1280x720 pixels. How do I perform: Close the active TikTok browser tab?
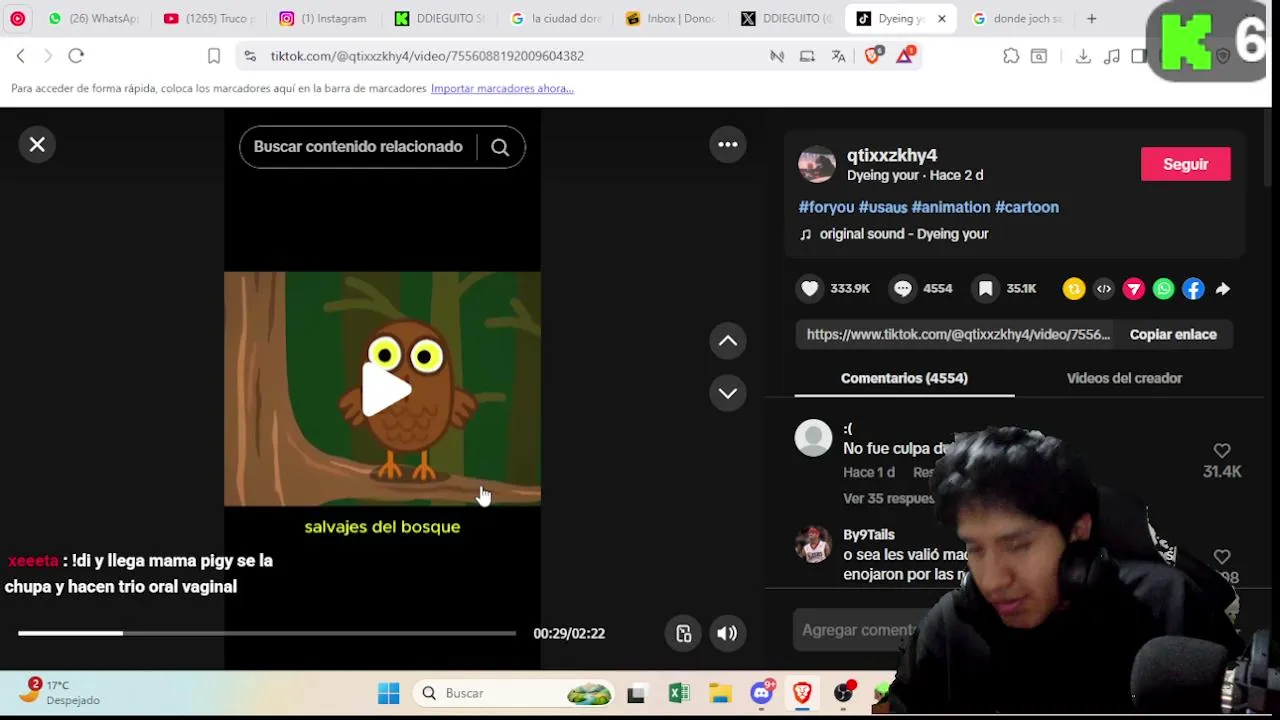click(x=941, y=18)
